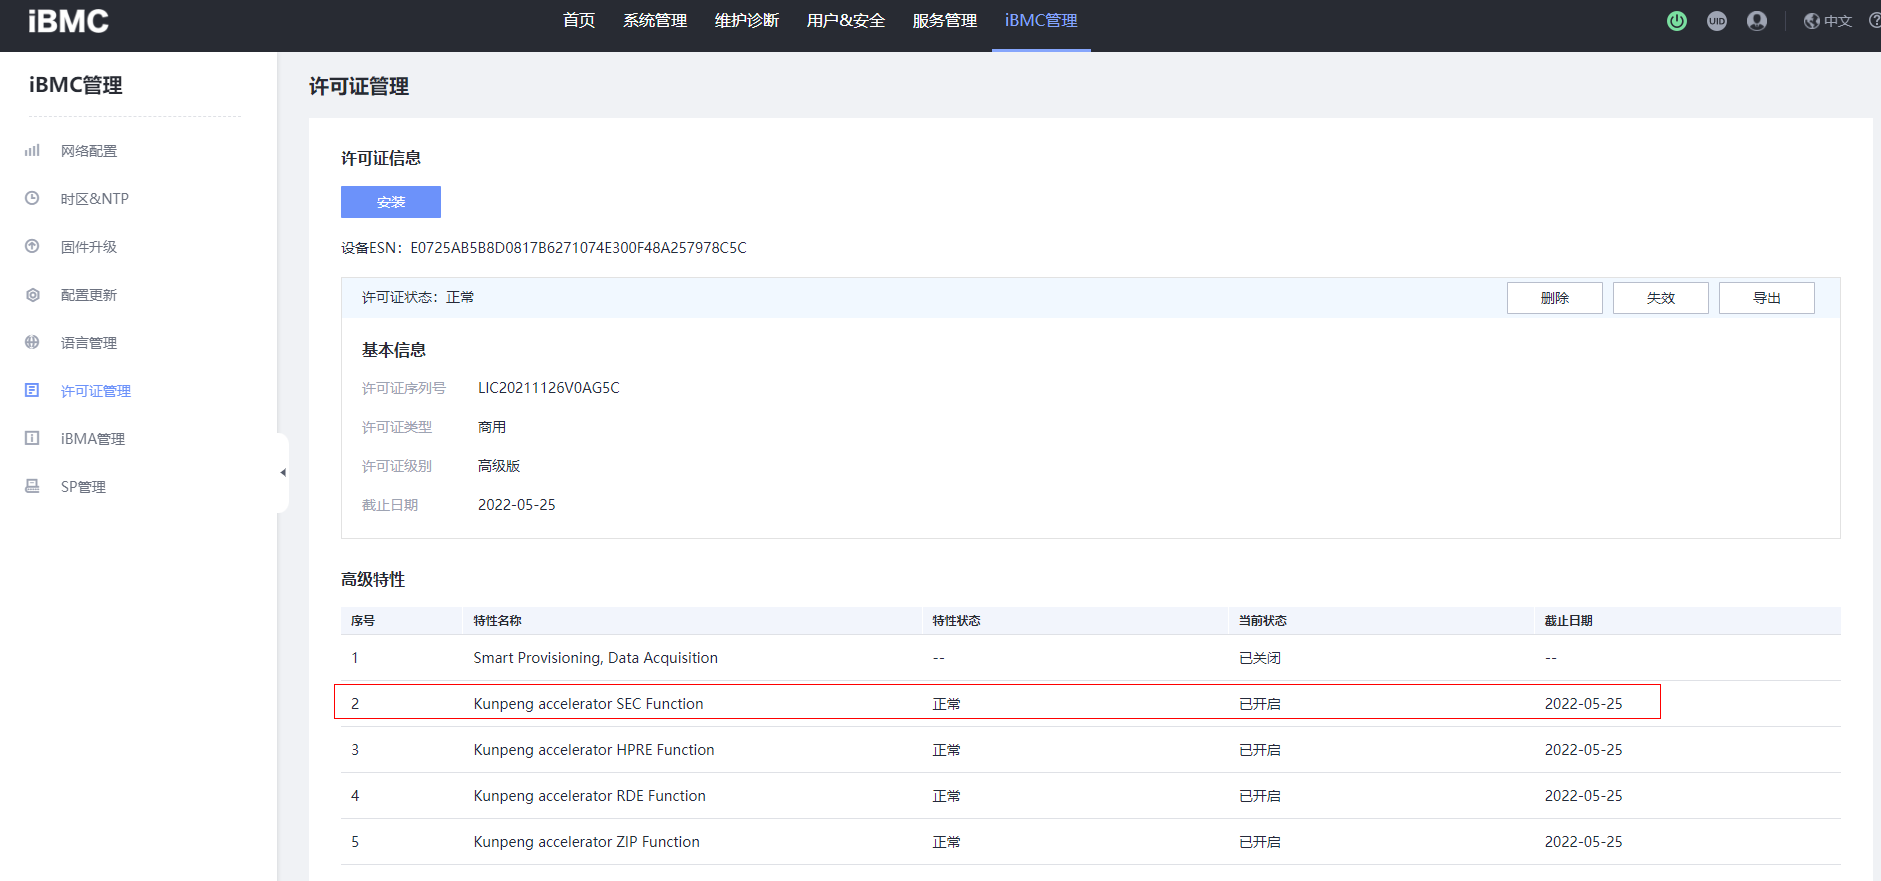Image resolution: width=1881 pixels, height=881 pixels.
Task: Click the globe icon beside 语言管理
Action: 32,342
